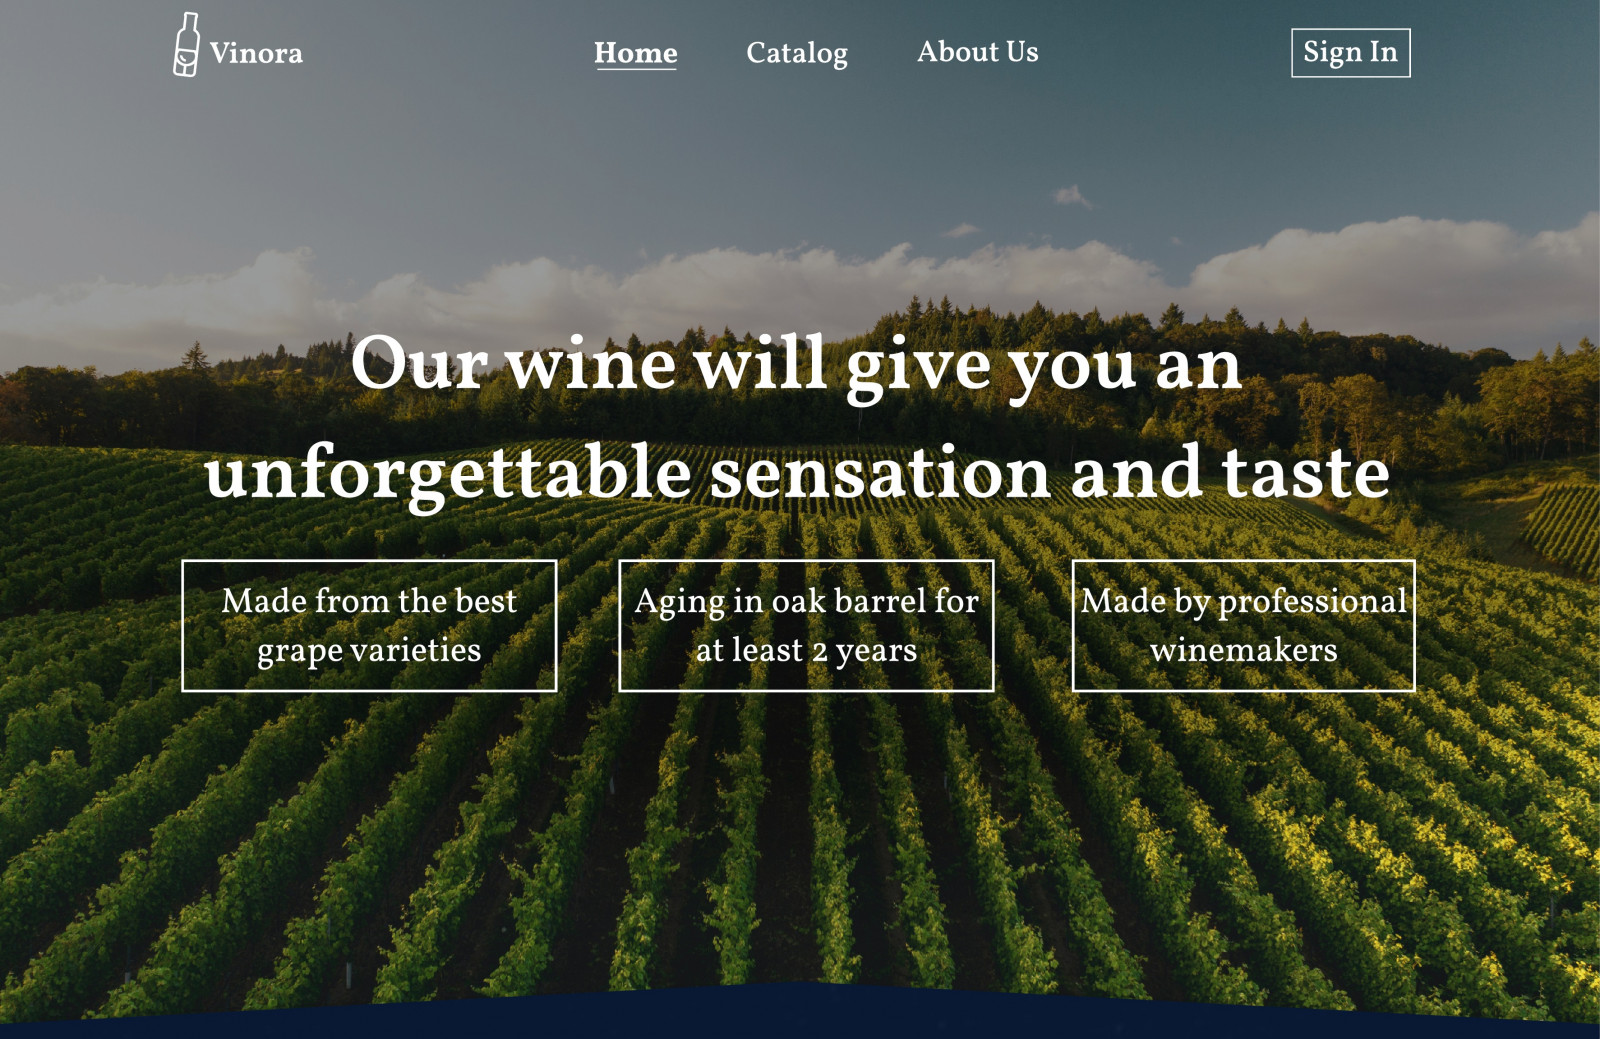Screen dimensions: 1600x1039
Task: Select the 'Aging in oak barrel' feature box
Action: tap(806, 625)
